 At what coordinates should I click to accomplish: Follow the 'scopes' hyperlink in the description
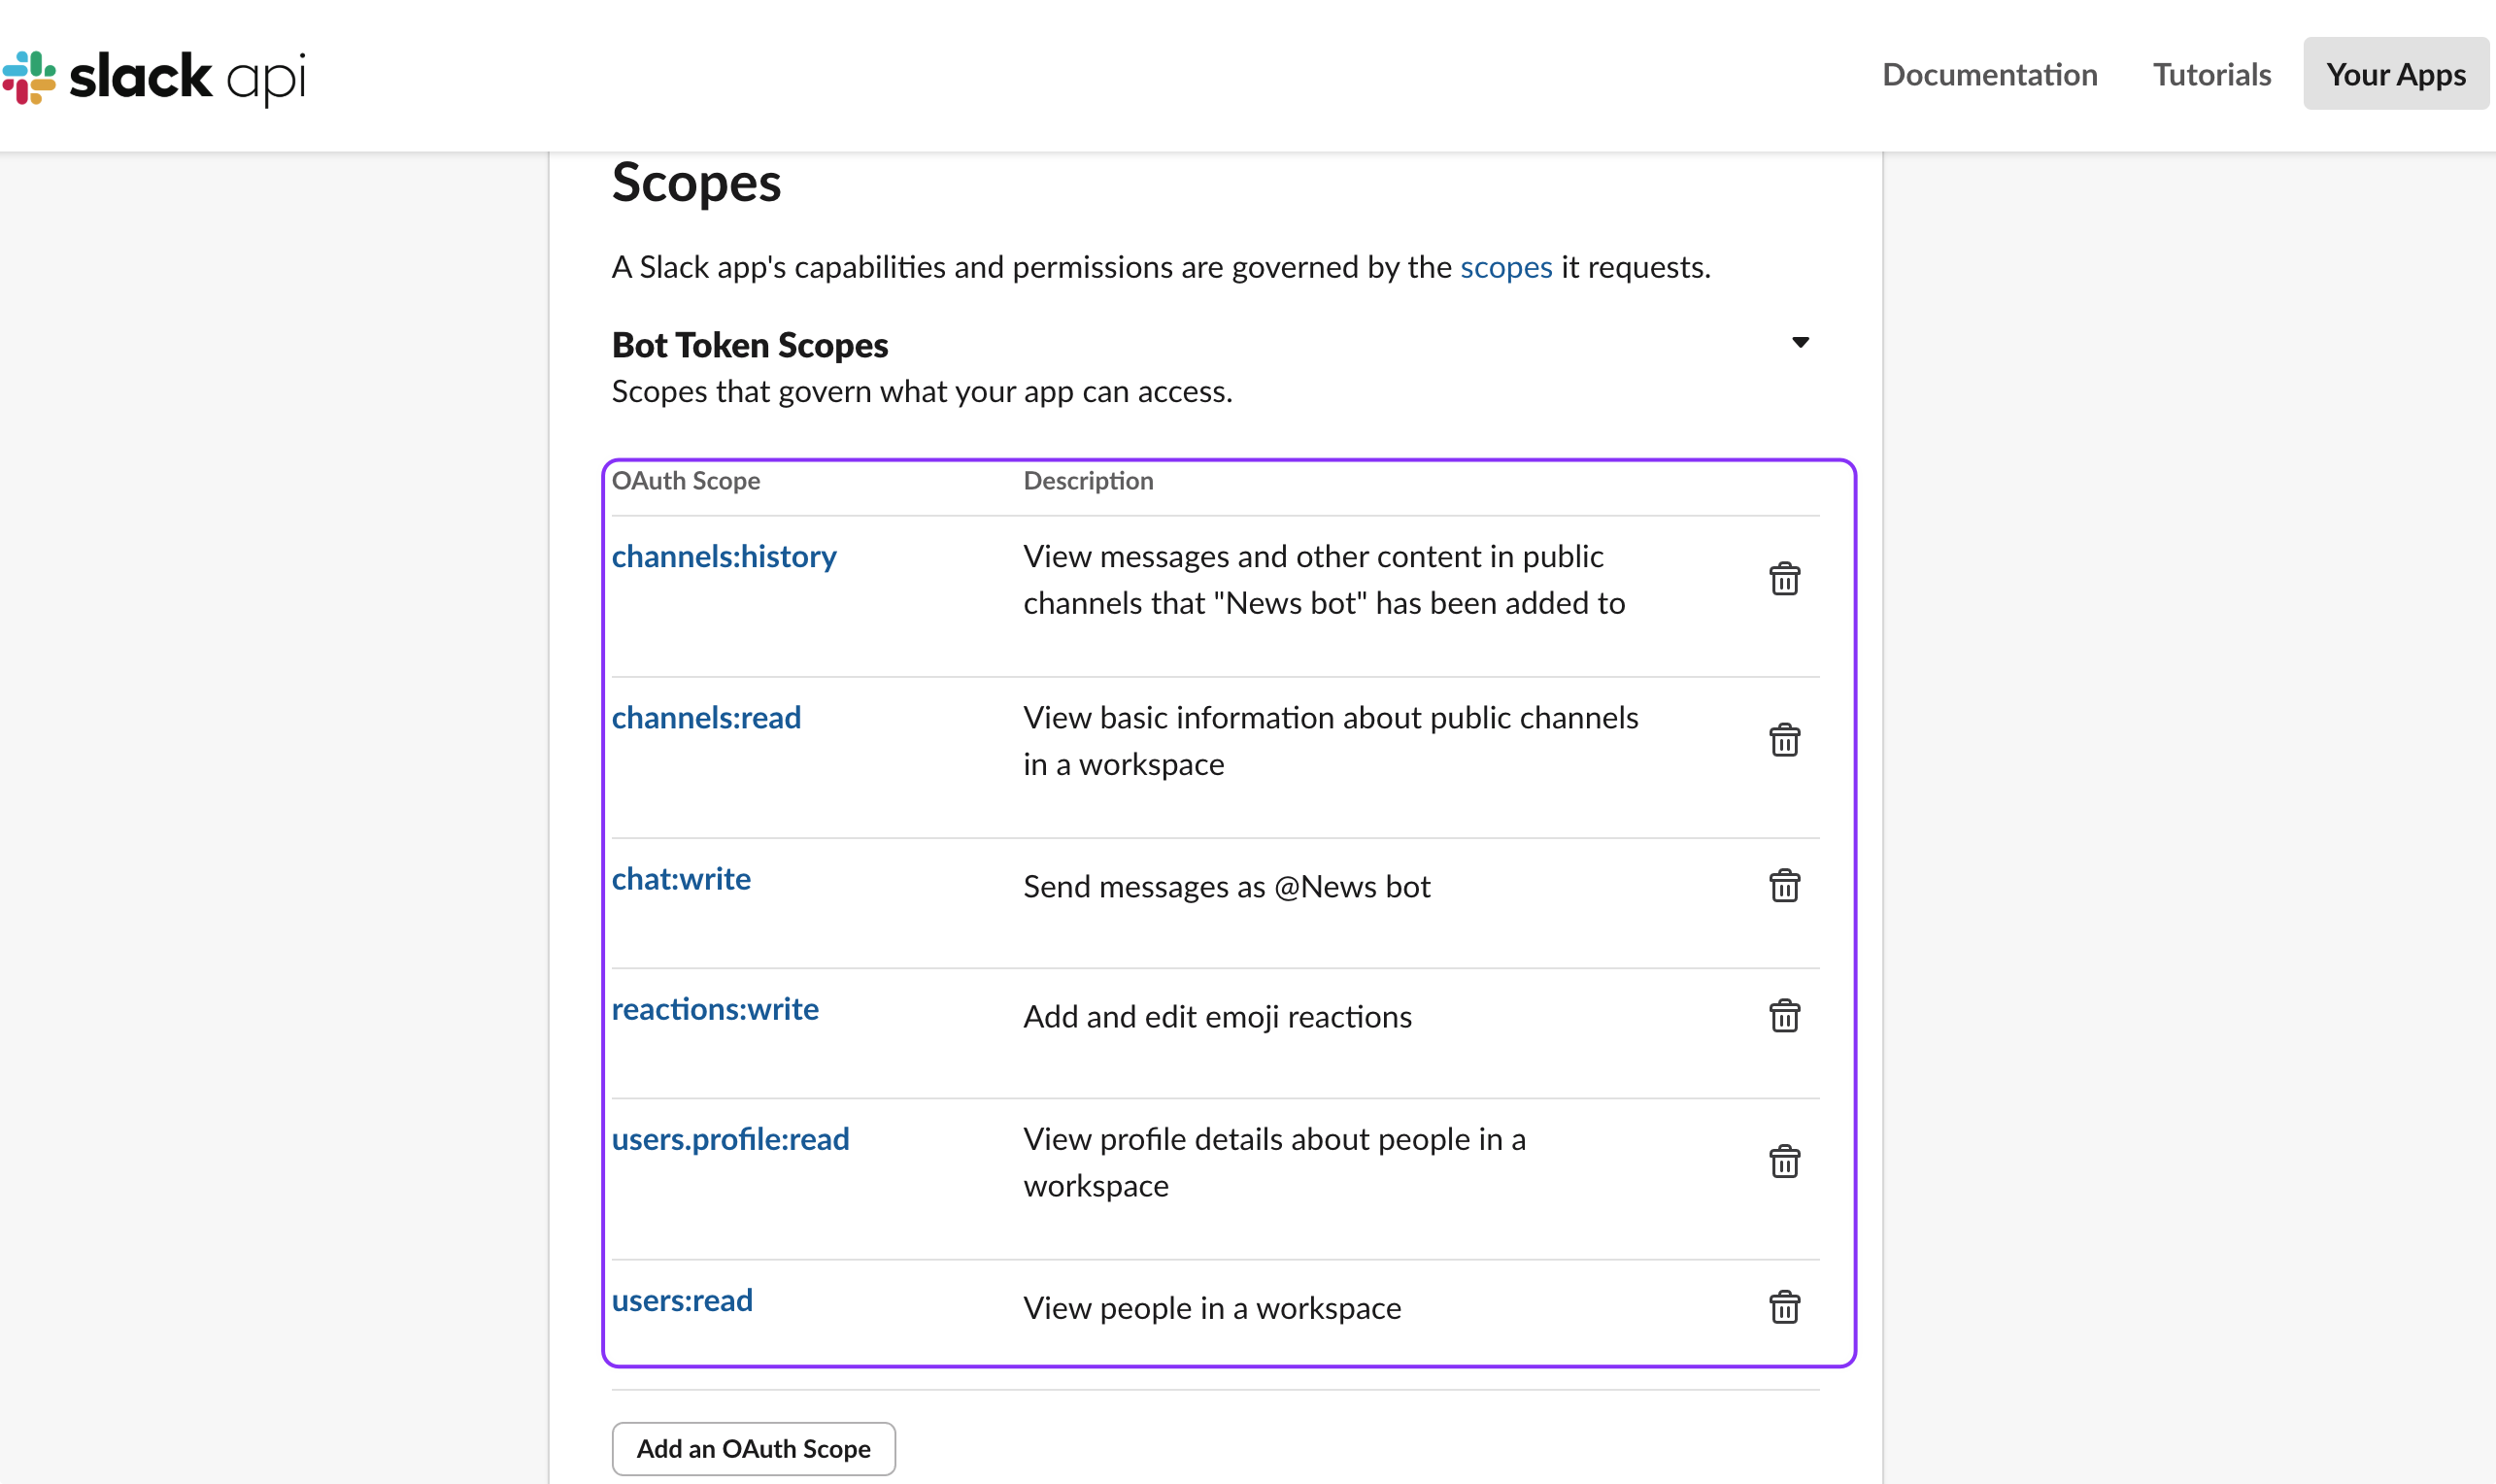point(1505,268)
